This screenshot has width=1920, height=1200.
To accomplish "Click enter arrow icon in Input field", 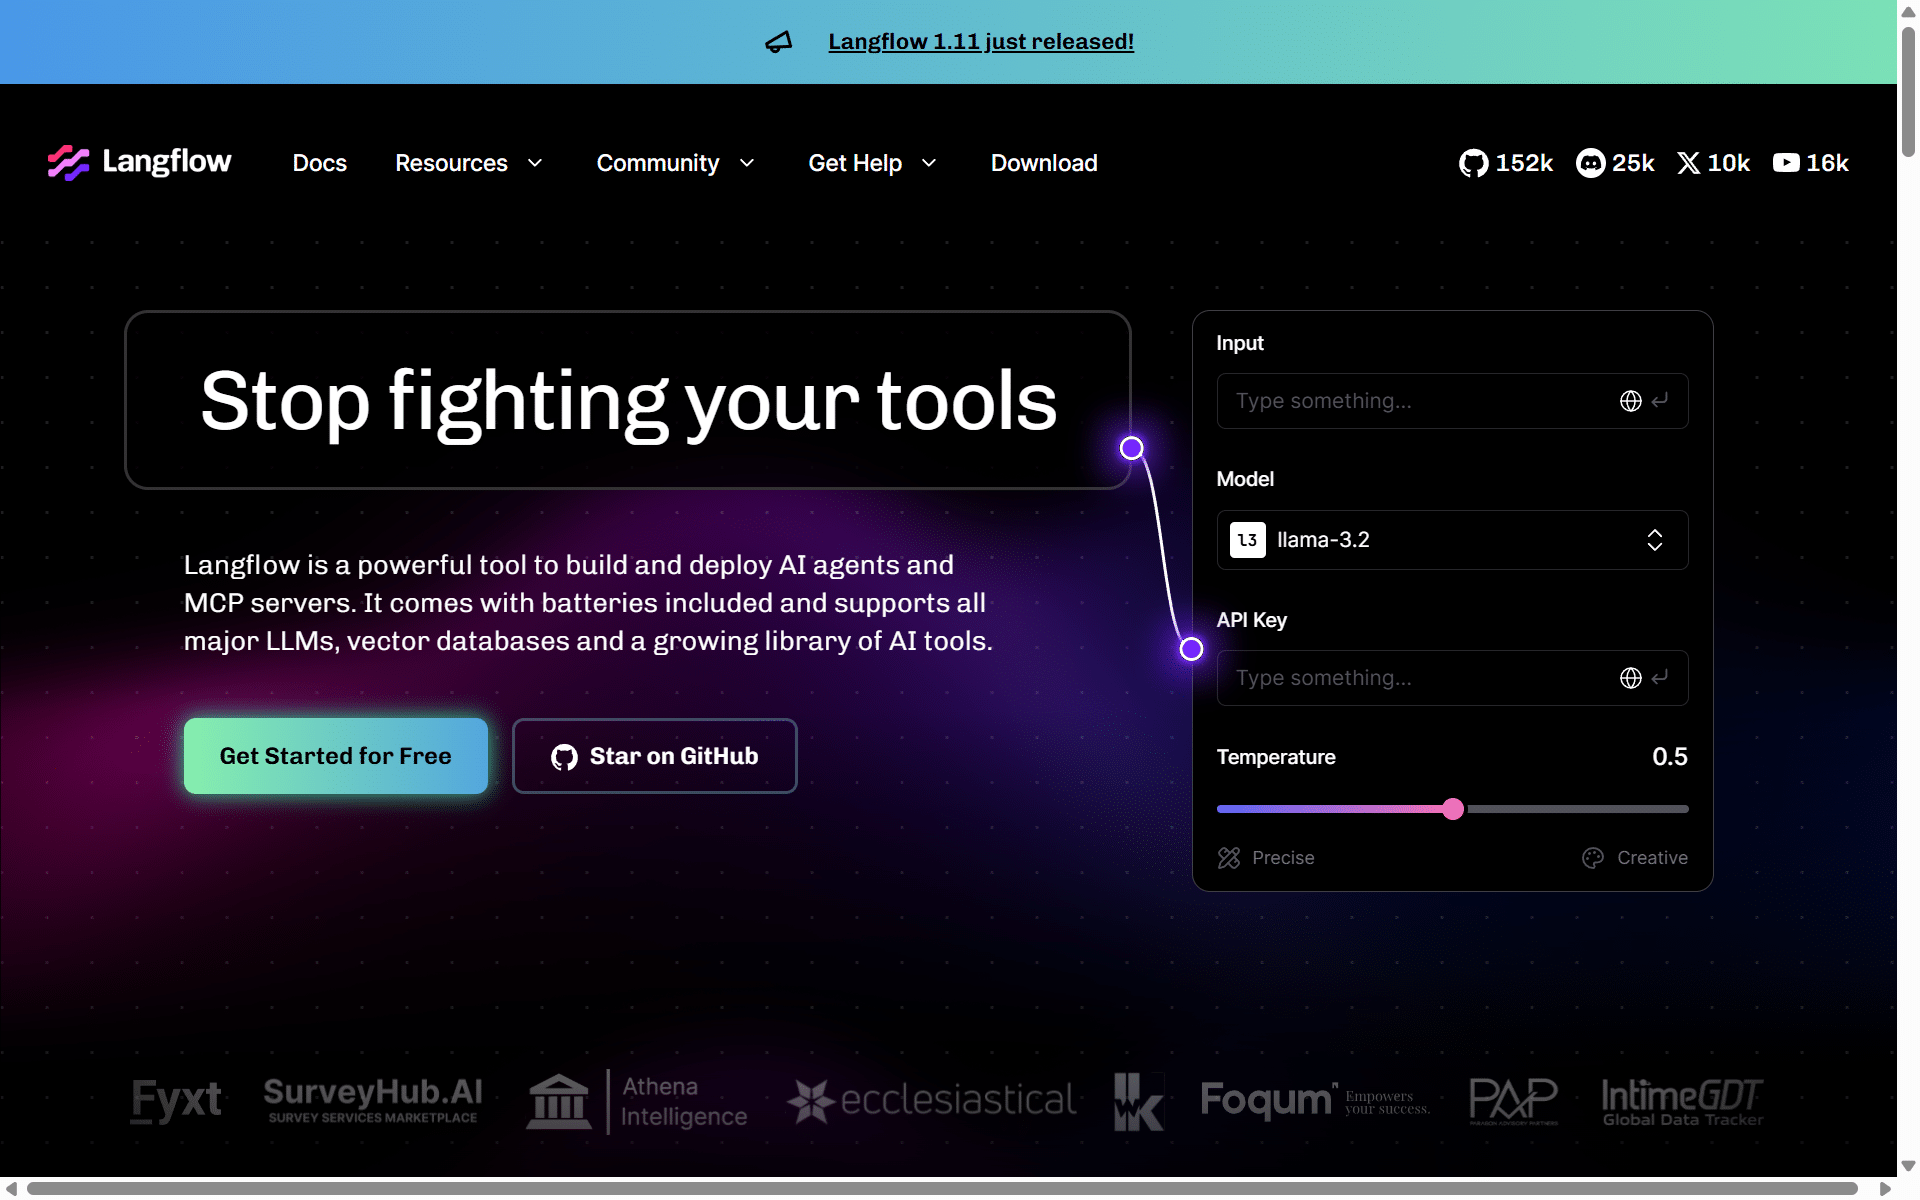I will pos(1660,401).
